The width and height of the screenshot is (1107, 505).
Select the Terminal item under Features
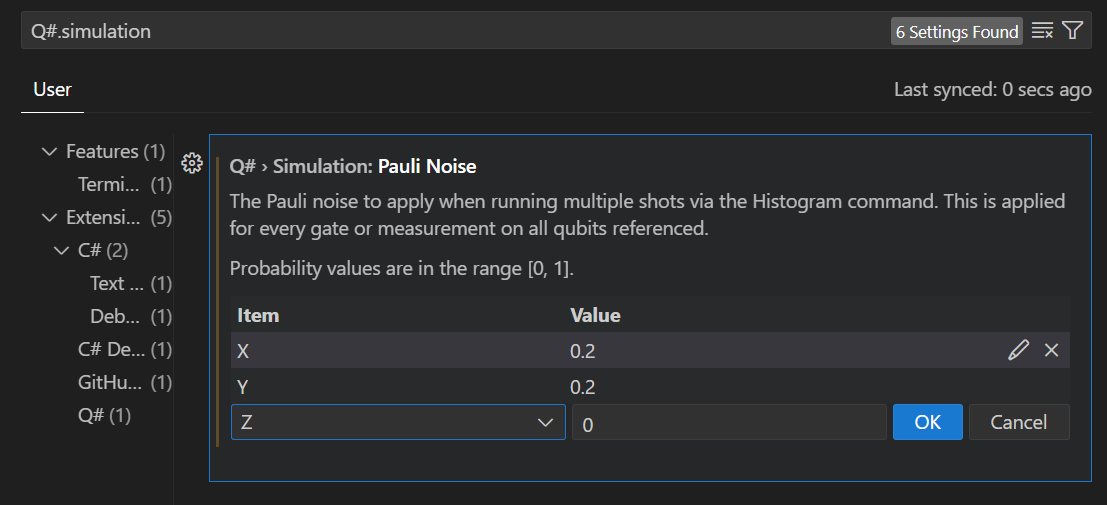[x=111, y=185]
